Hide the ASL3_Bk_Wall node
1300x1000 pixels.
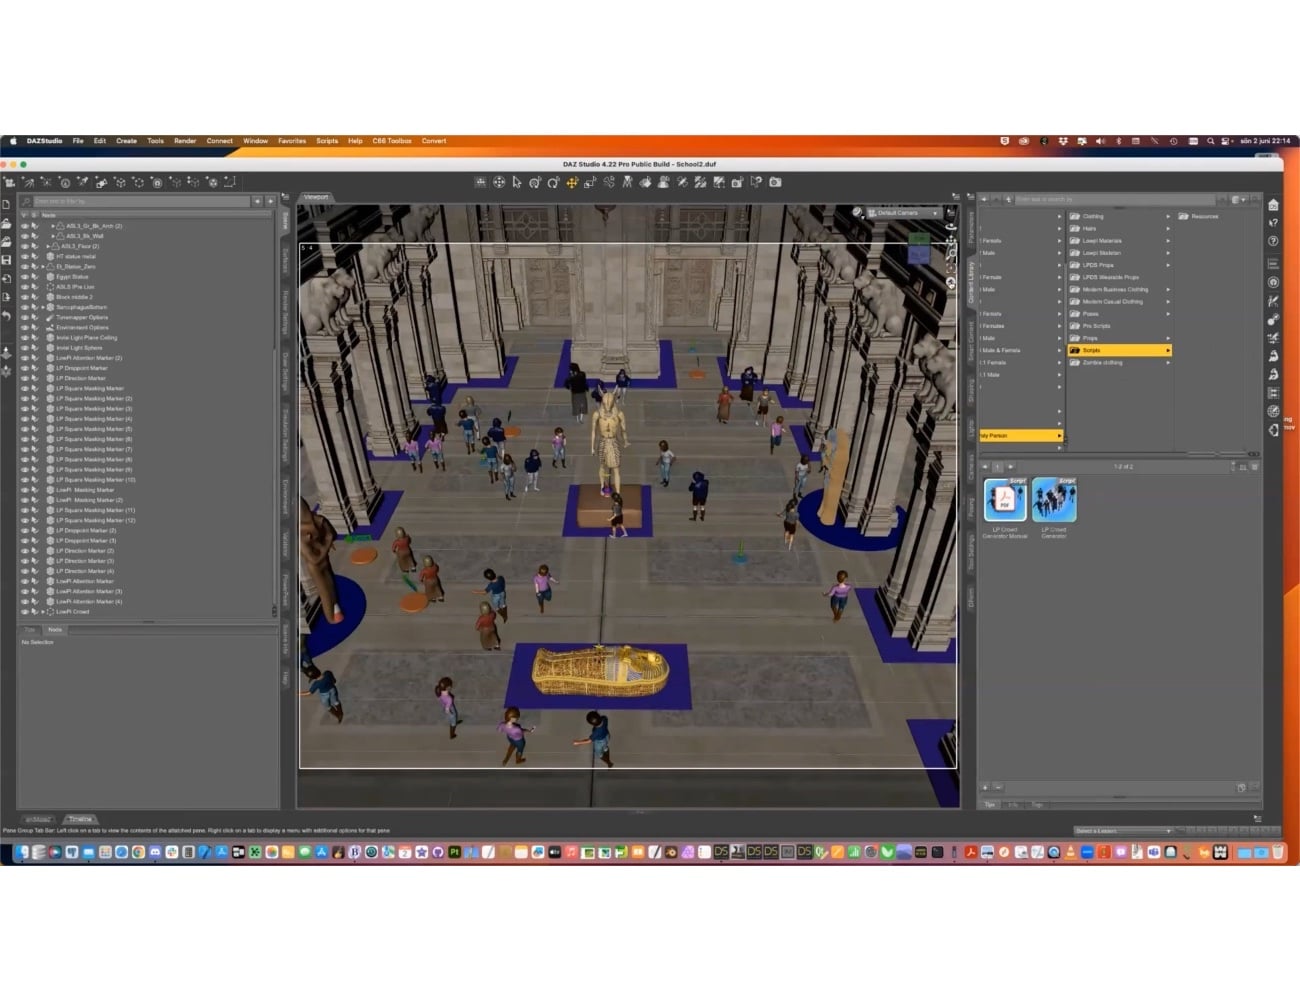tap(25, 236)
